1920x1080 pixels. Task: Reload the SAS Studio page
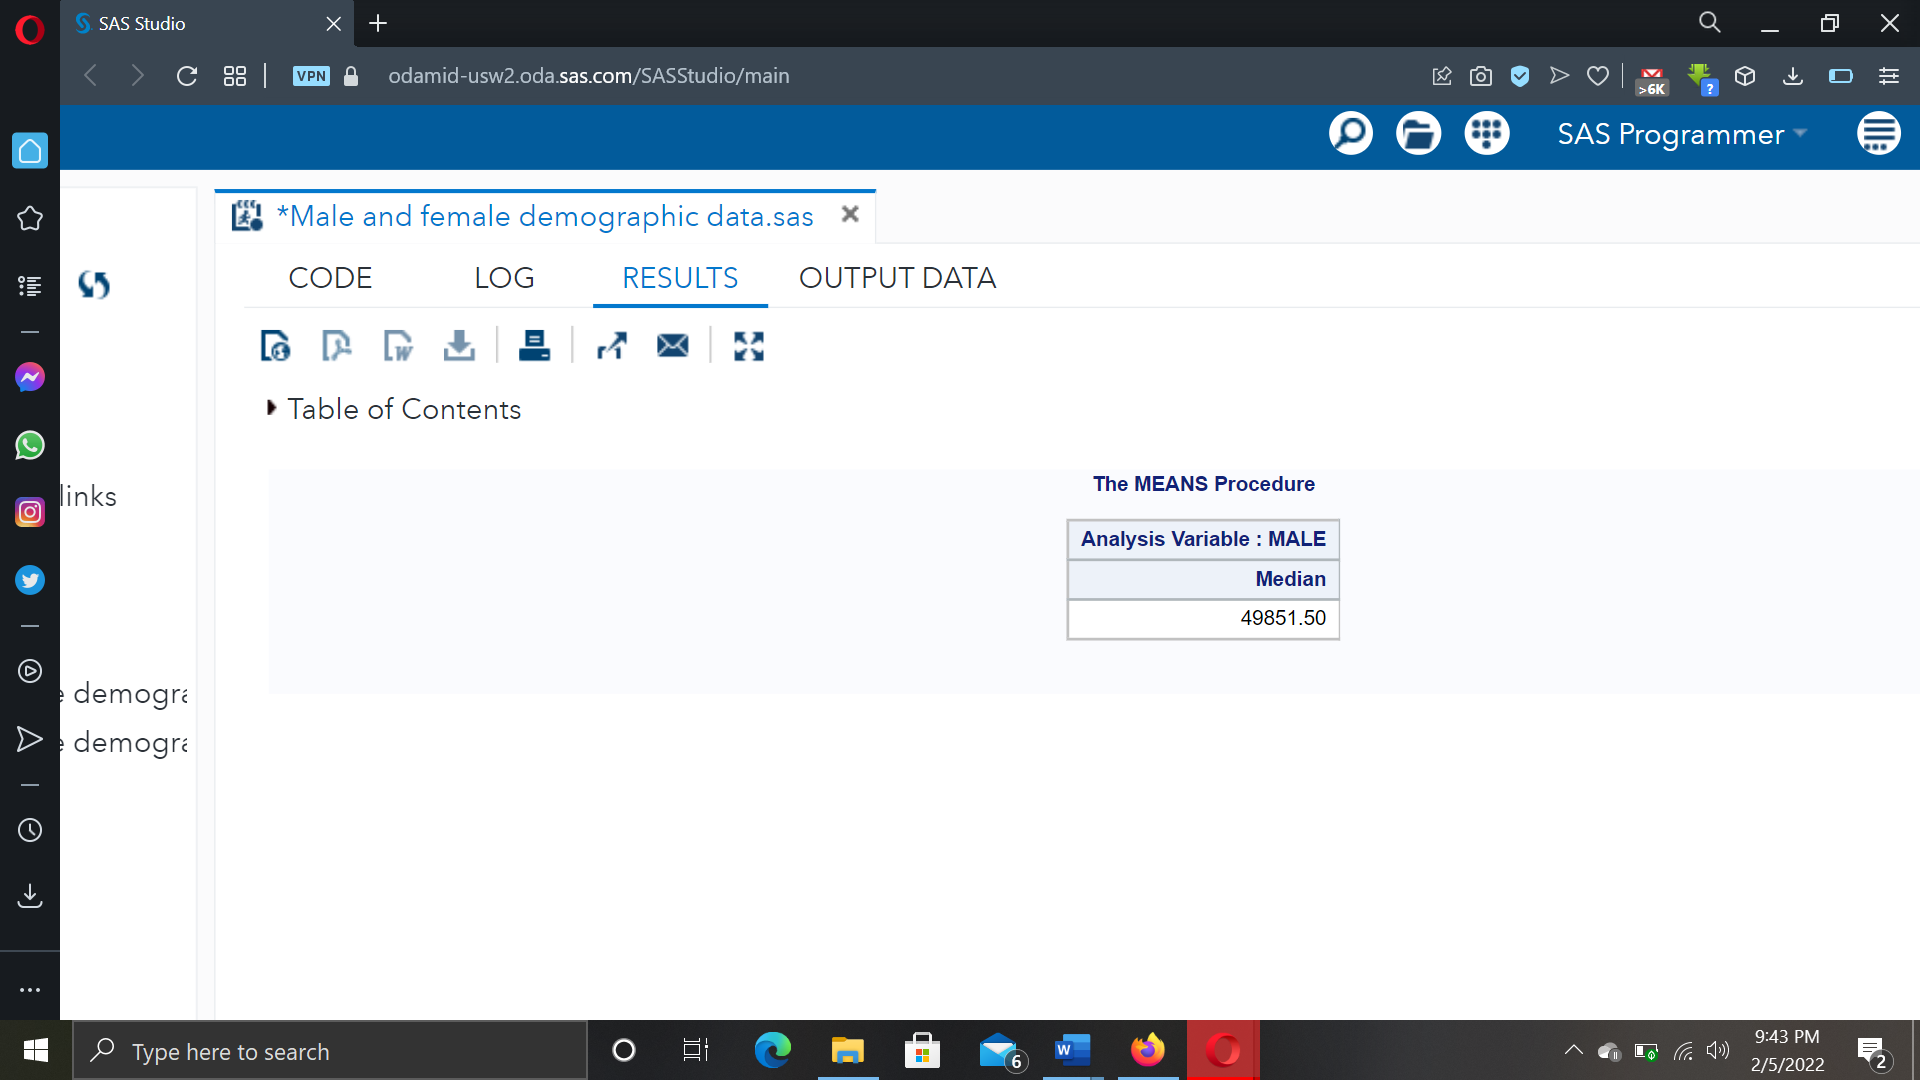(x=186, y=76)
